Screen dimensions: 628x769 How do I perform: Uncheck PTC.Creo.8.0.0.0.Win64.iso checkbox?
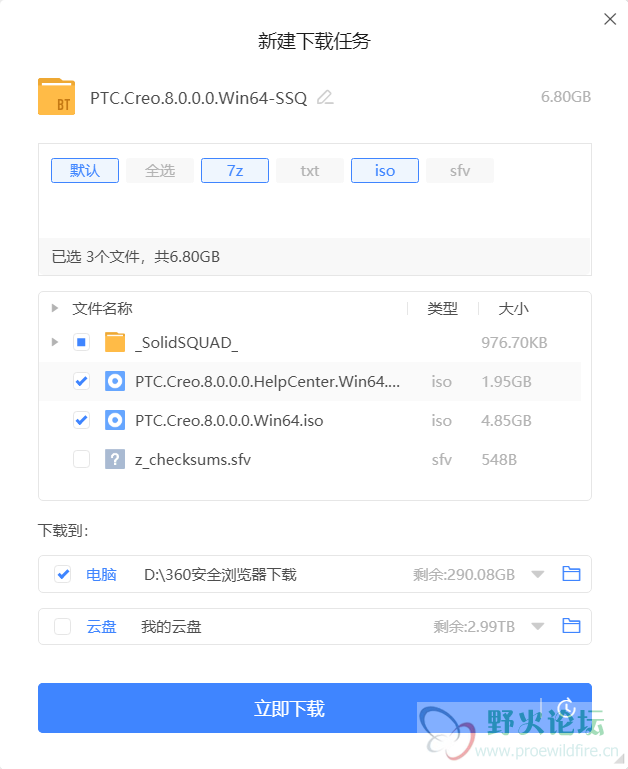click(81, 420)
